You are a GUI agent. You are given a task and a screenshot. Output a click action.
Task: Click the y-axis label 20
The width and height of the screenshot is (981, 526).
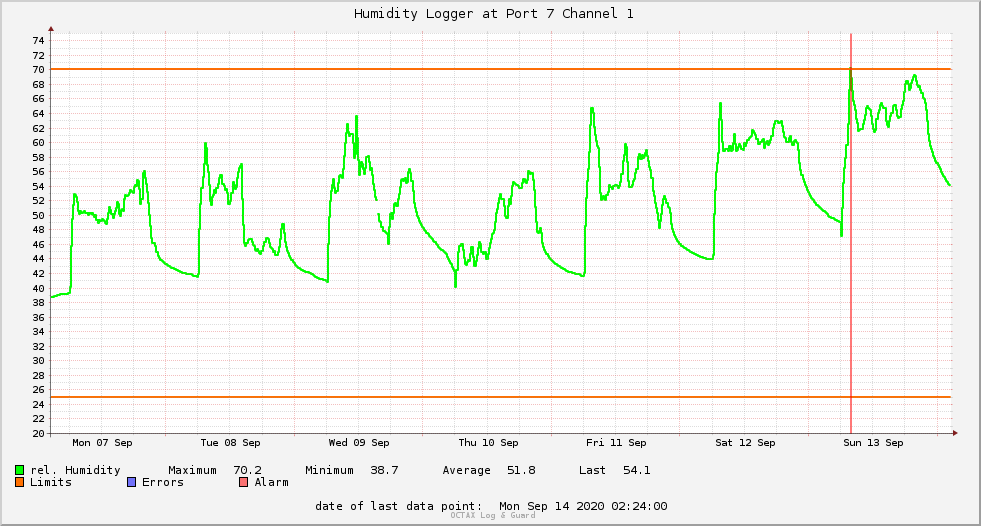39,433
